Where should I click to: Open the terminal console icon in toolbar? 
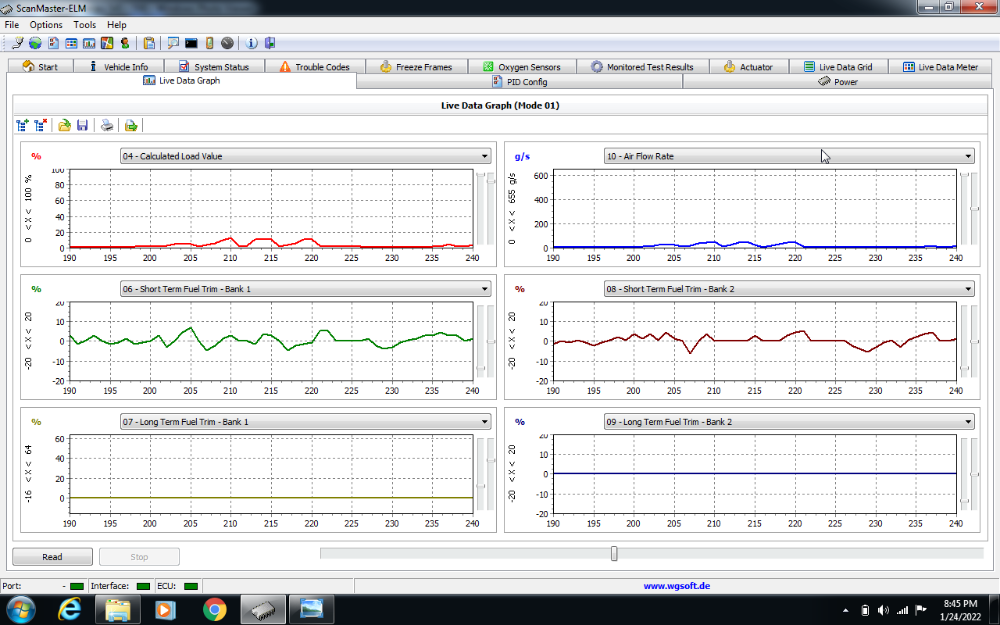pos(191,43)
